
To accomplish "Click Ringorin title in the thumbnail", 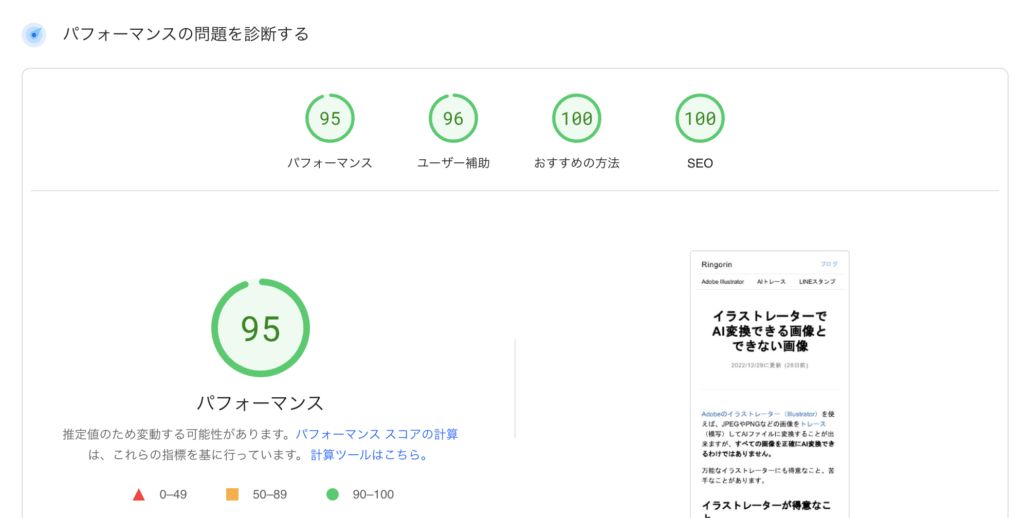I will [716, 265].
